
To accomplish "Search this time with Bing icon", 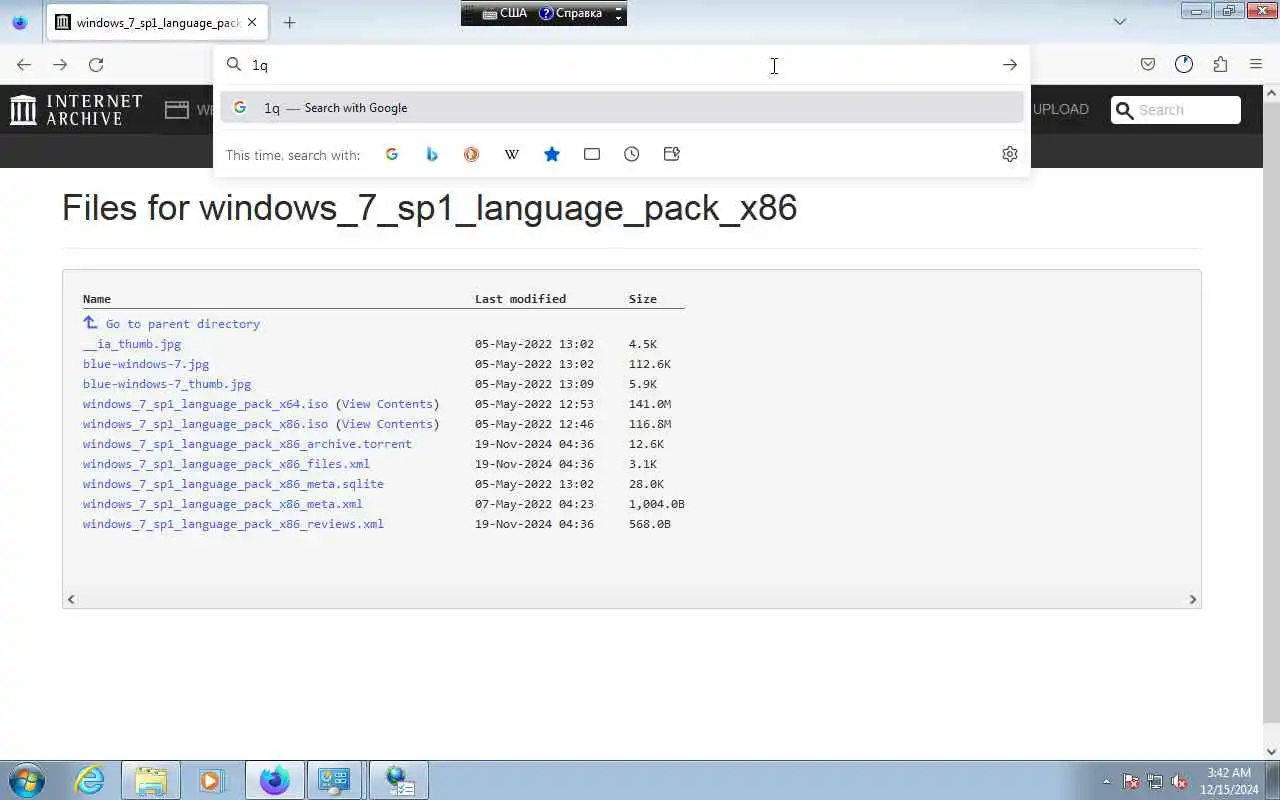I will tap(432, 154).
